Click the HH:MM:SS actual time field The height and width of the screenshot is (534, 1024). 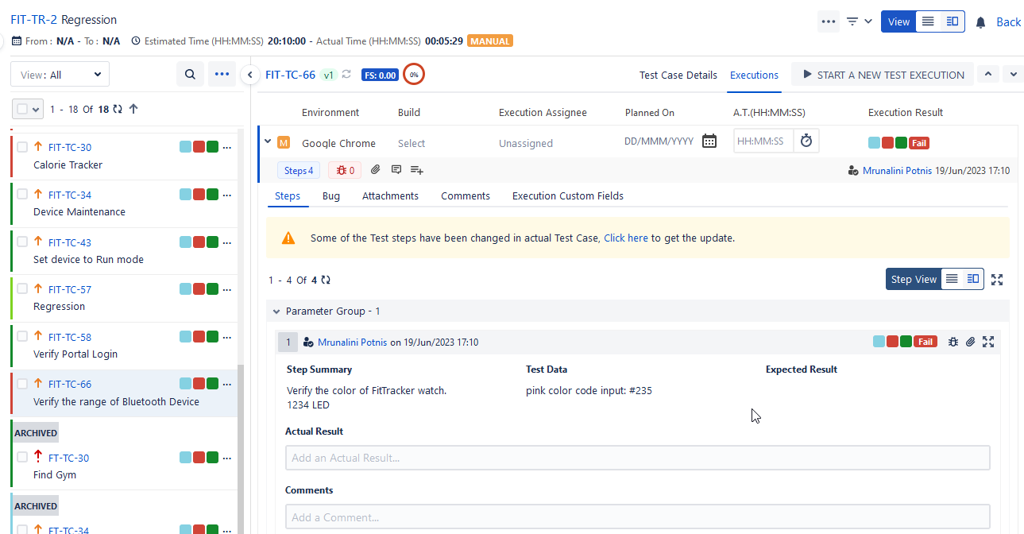pos(763,141)
